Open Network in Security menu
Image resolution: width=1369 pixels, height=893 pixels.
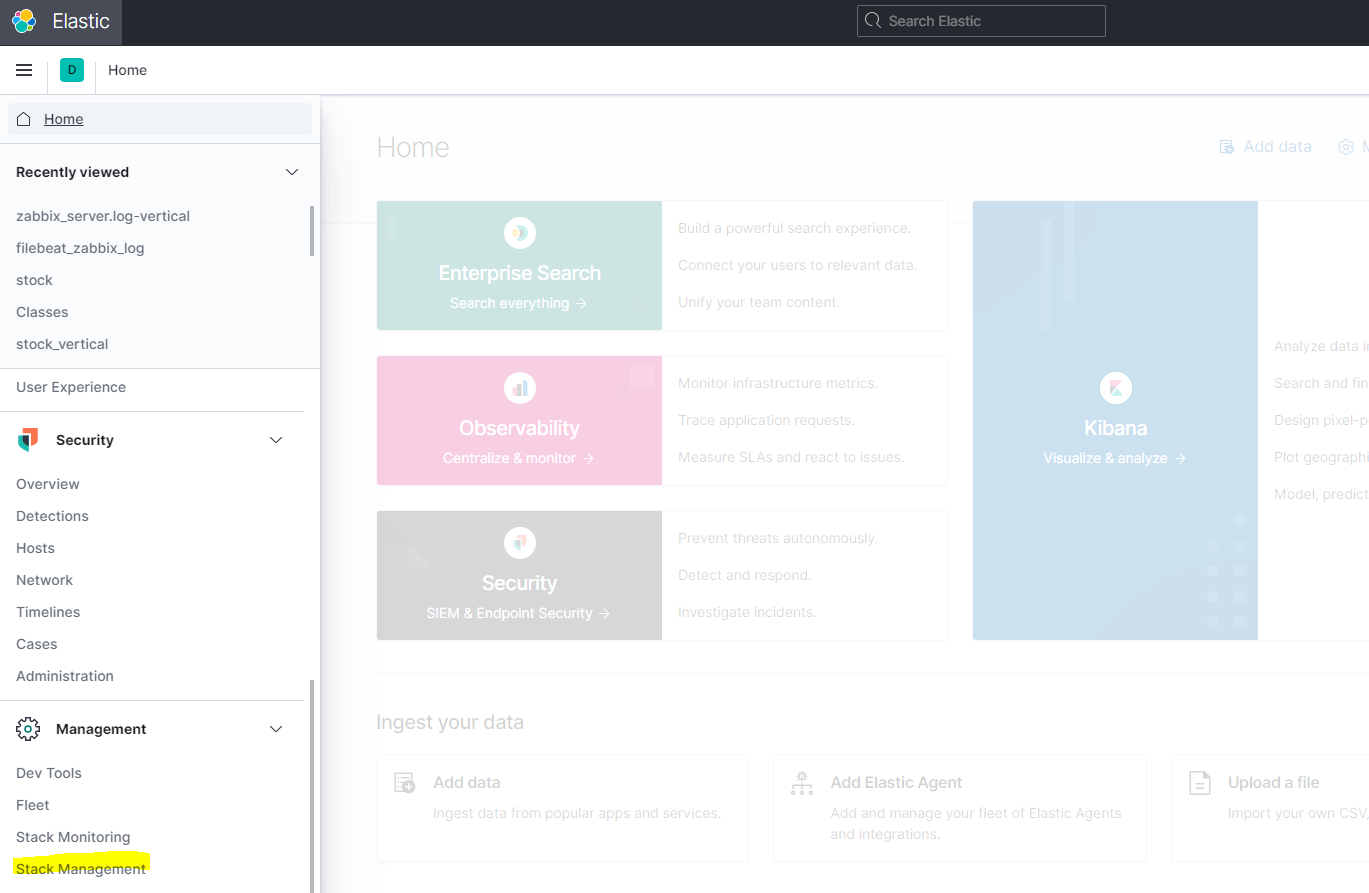click(x=44, y=580)
